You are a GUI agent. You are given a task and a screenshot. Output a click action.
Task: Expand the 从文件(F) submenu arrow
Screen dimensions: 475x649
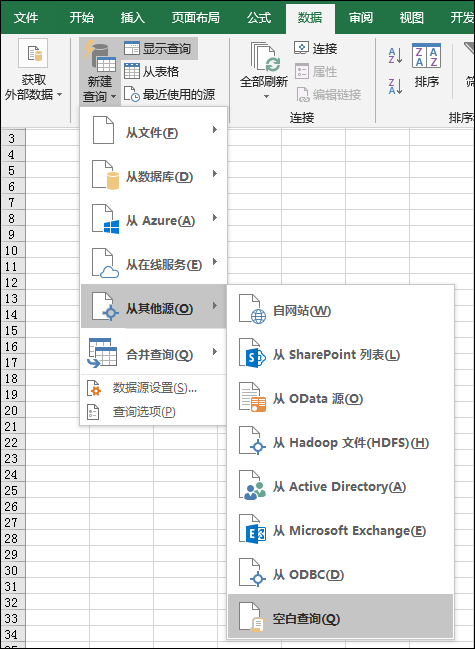[x=215, y=130]
